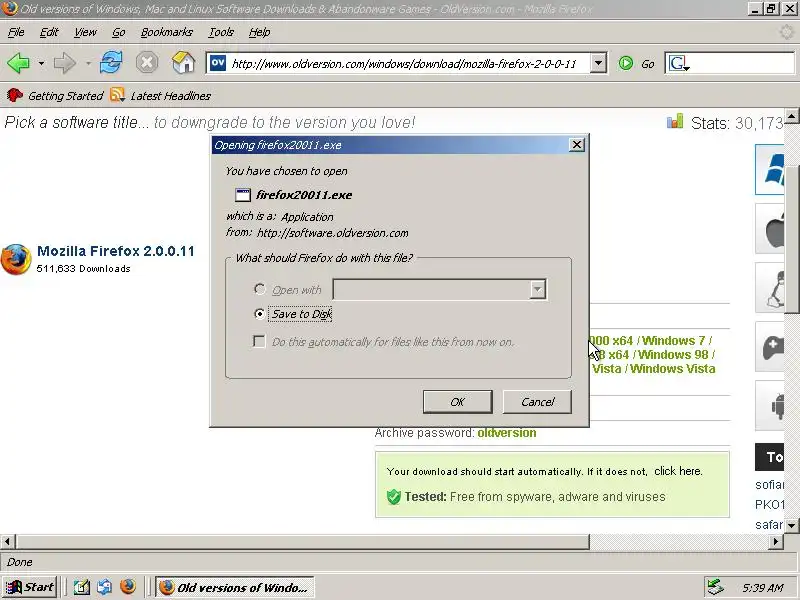This screenshot has width=800, height=600.
Task: Click the Stop loading icon
Action: click(x=147, y=63)
